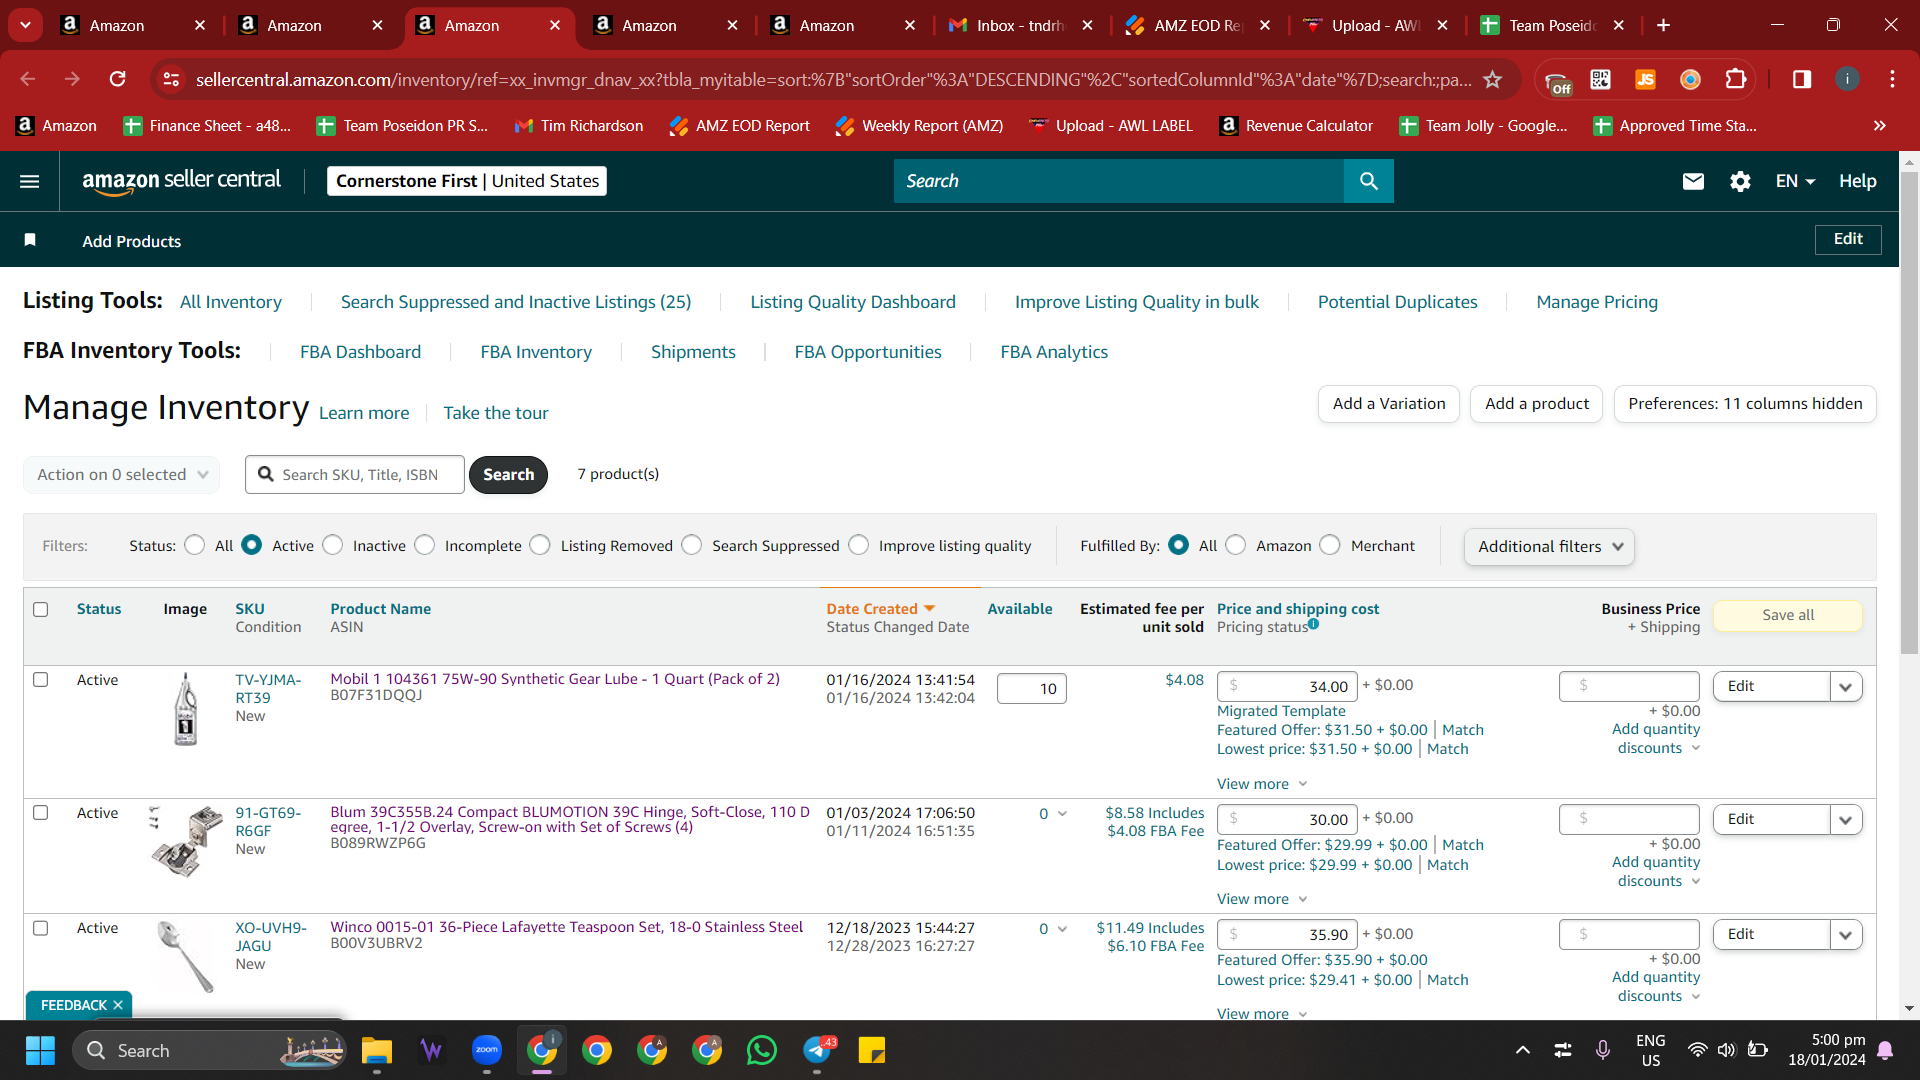The image size is (1920, 1080).
Task: Open File Explorer from the taskbar
Action: coord(377,1050)
